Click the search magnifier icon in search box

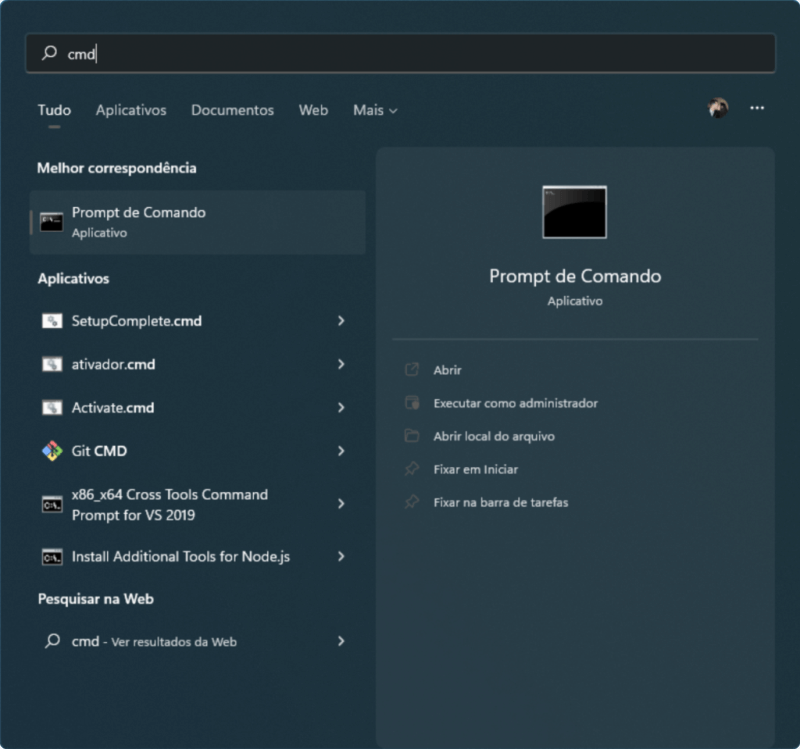tap(49, 53)
